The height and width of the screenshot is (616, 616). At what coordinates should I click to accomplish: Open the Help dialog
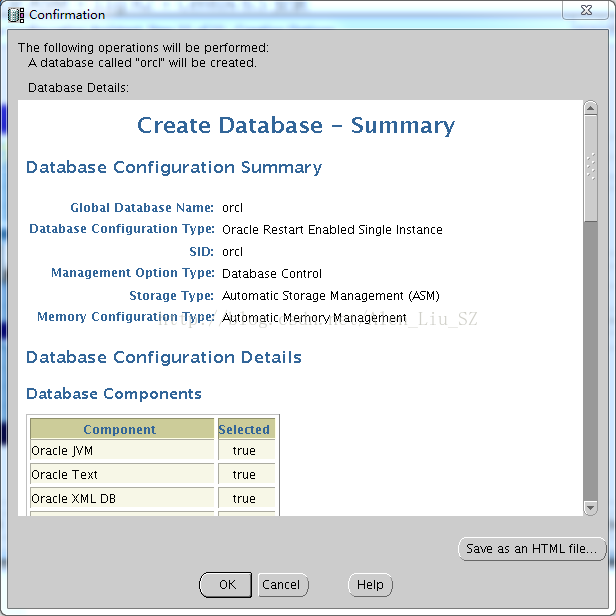coord(370,585)
